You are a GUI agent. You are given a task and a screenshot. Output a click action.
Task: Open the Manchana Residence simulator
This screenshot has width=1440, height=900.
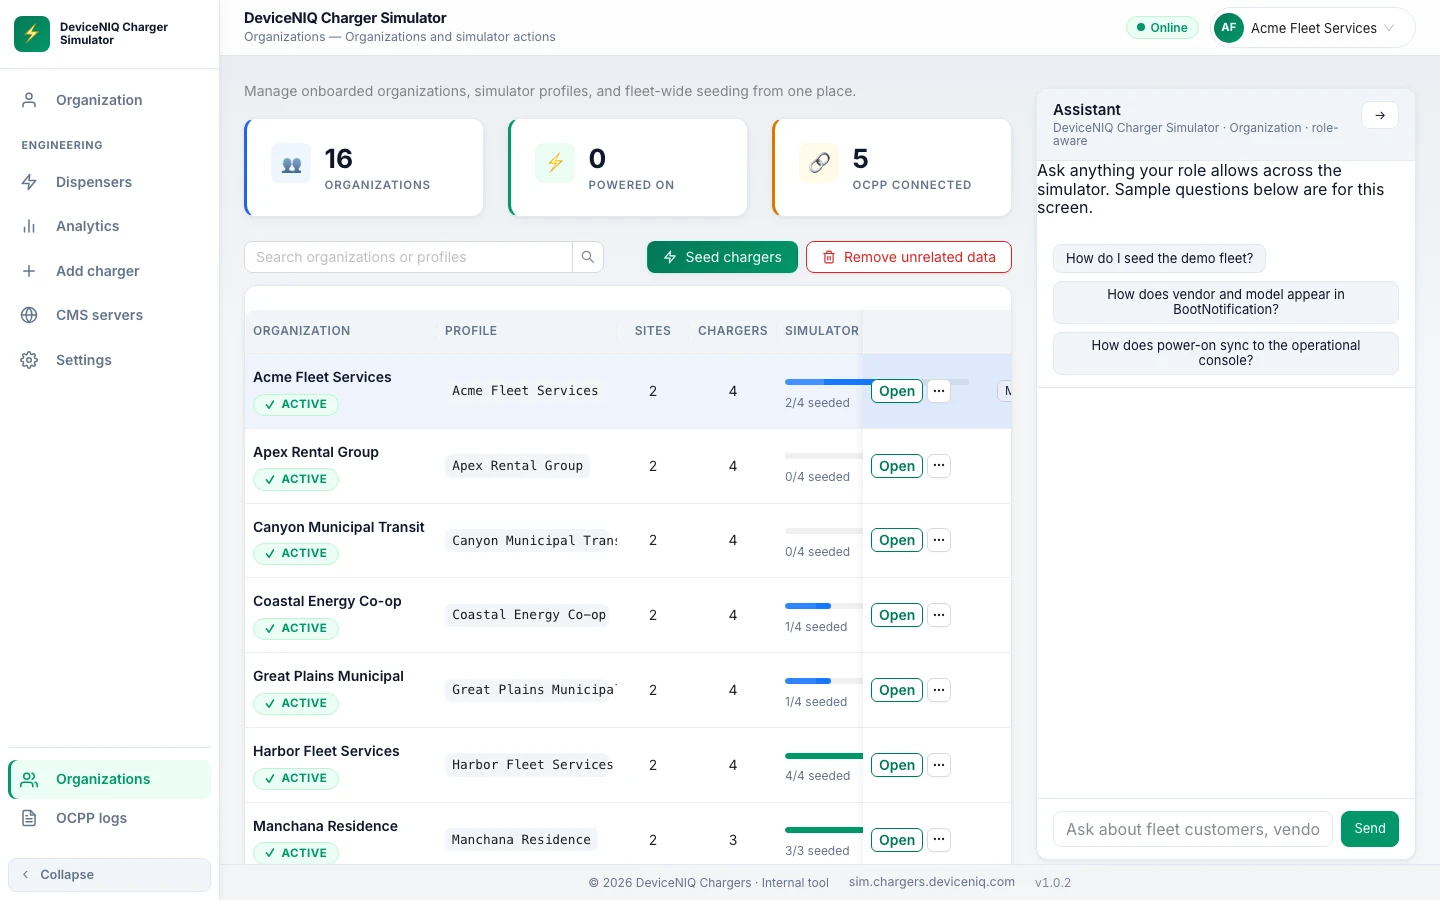click(x=897, y=840)
